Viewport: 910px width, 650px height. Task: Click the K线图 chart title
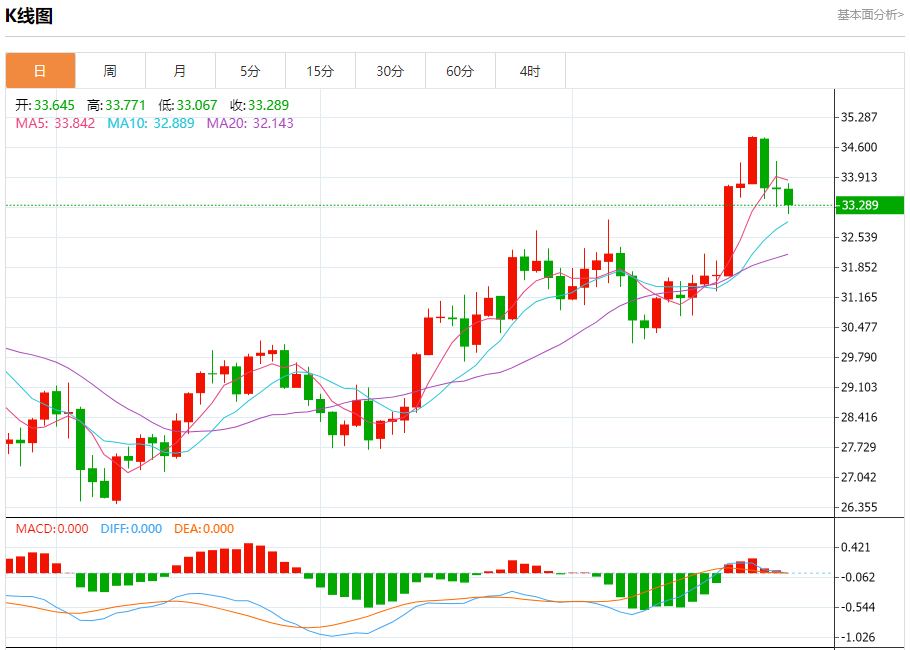29,16
